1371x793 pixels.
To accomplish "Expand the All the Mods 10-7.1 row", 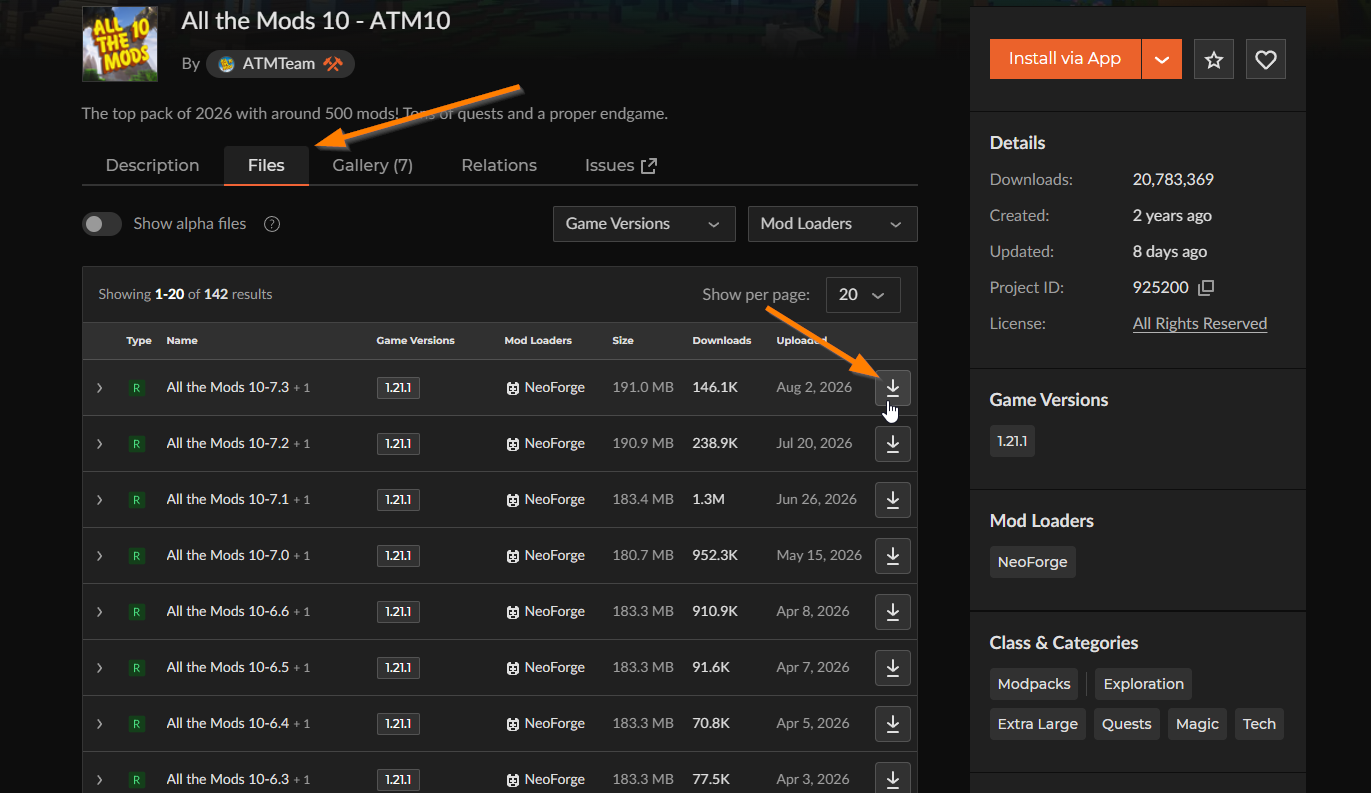I will pyautogui.click(x=99, y=499).
